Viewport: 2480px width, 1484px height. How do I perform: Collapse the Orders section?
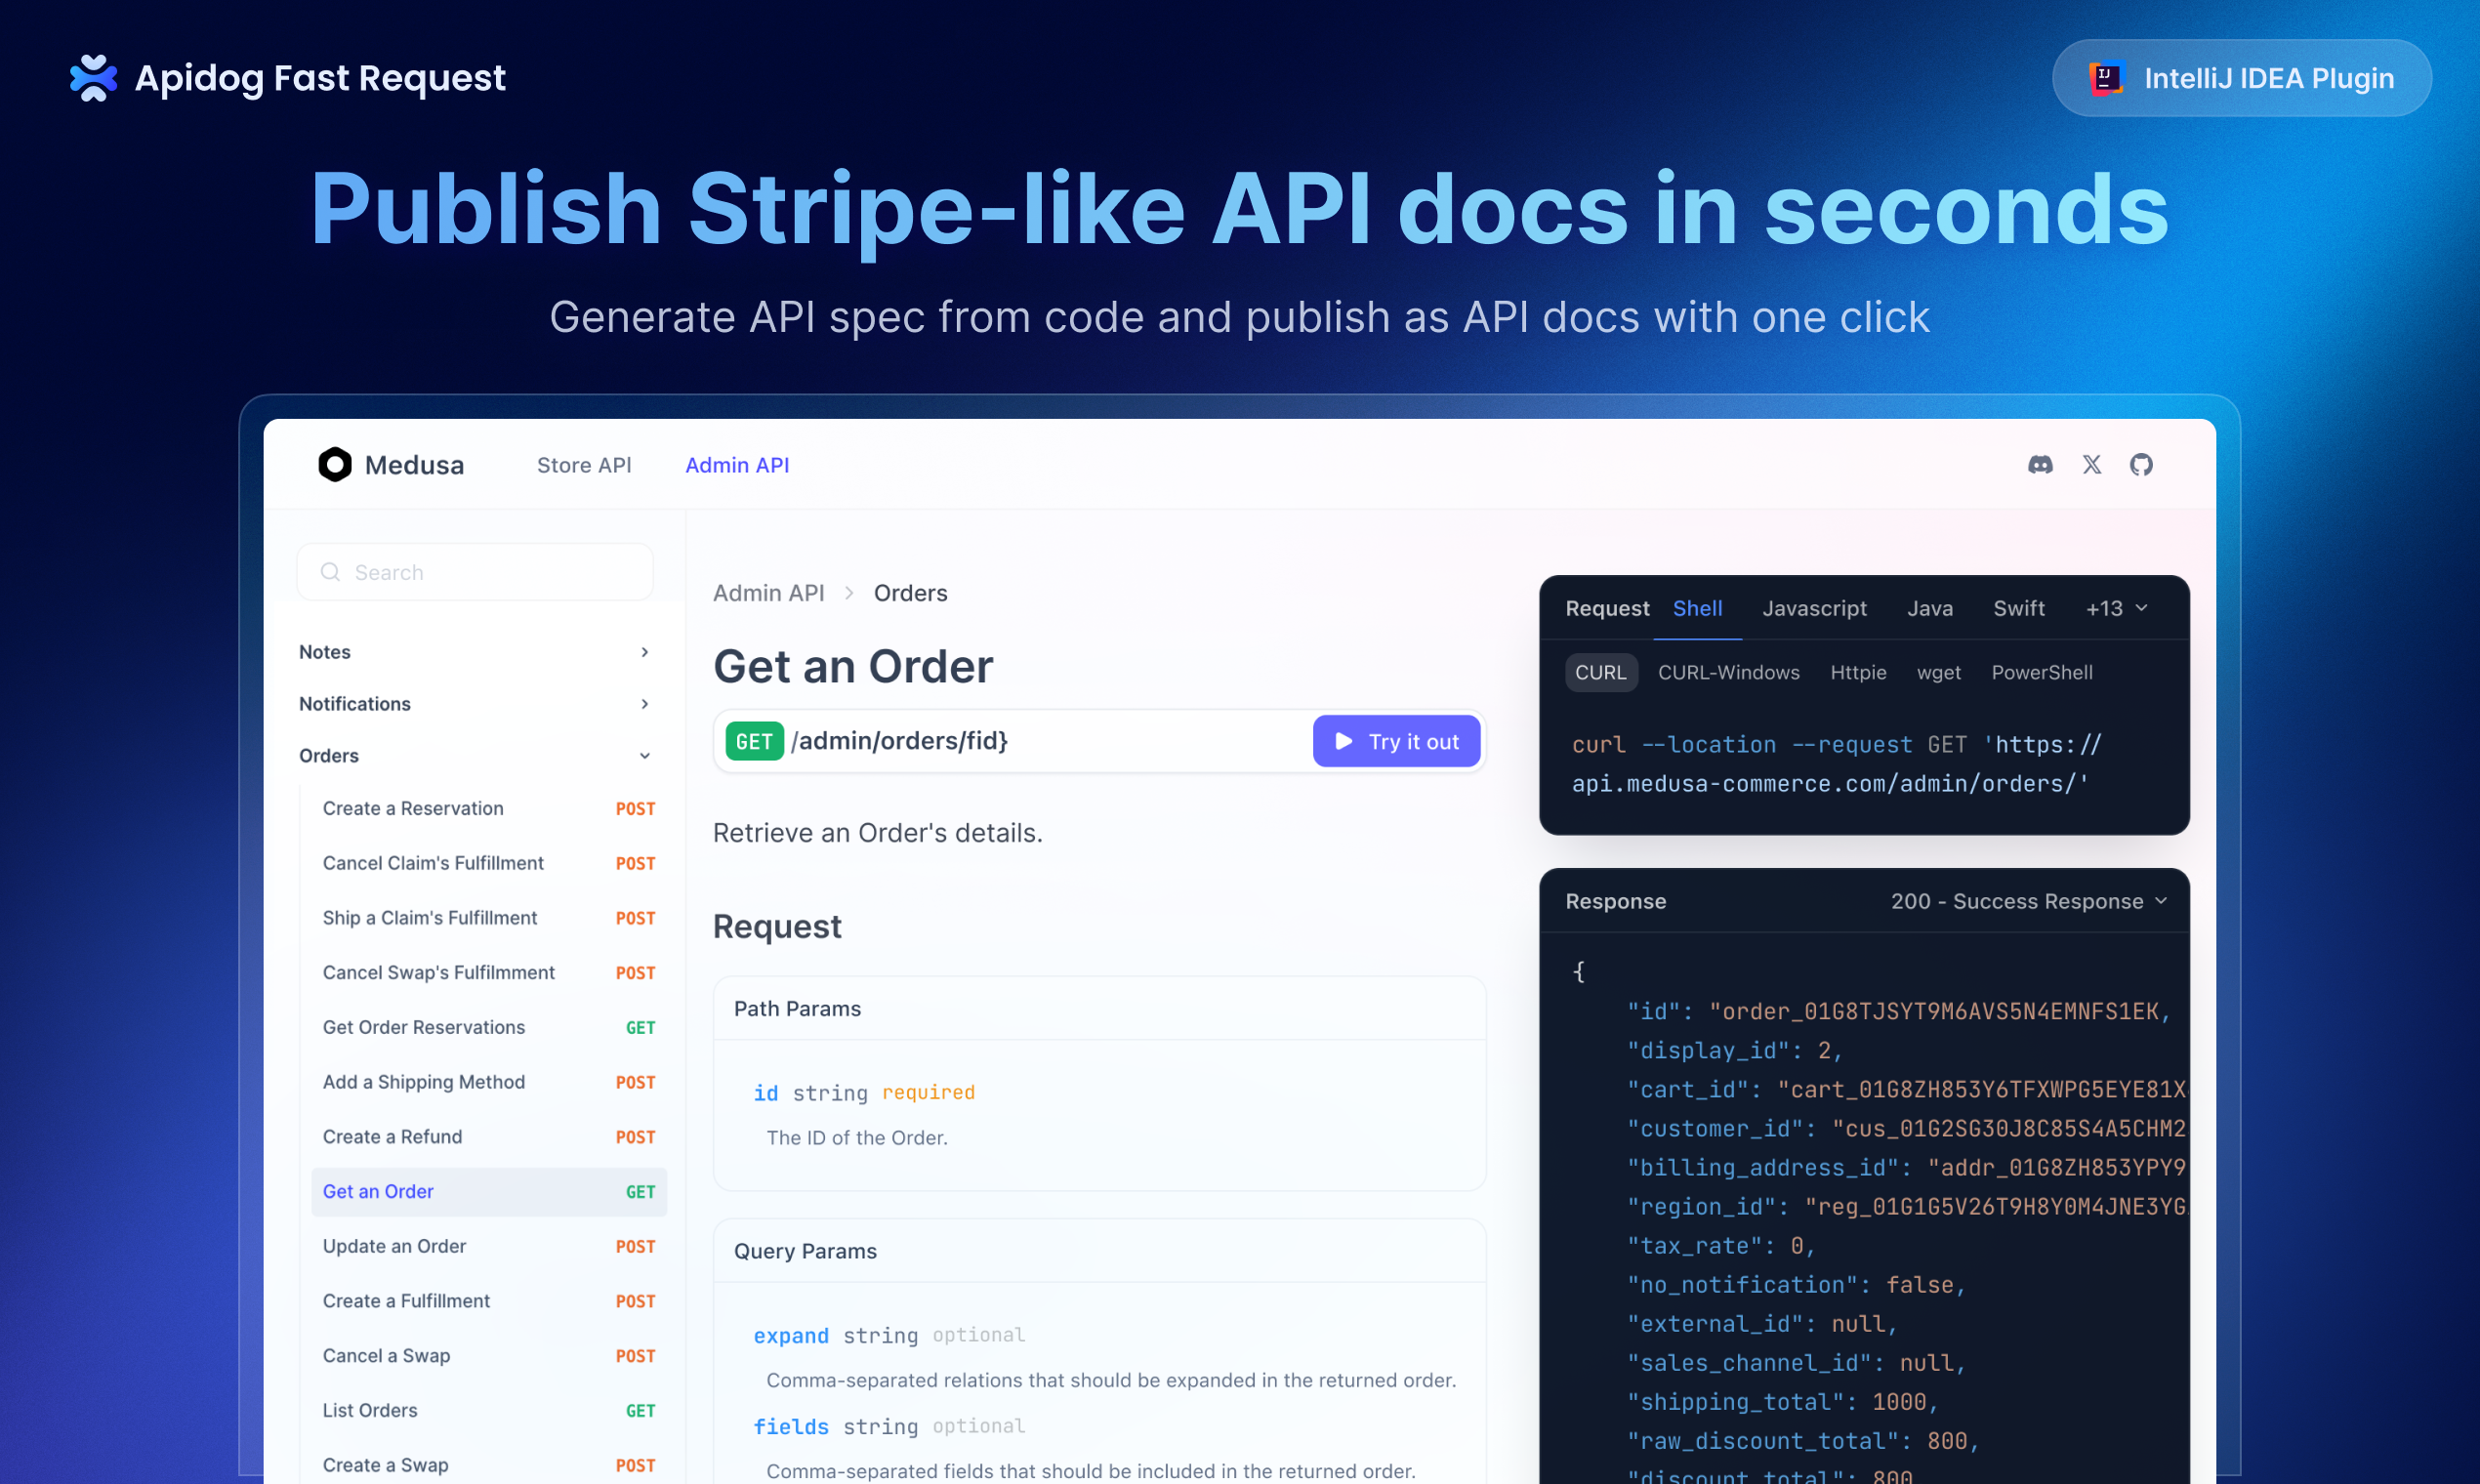point(475,756)
